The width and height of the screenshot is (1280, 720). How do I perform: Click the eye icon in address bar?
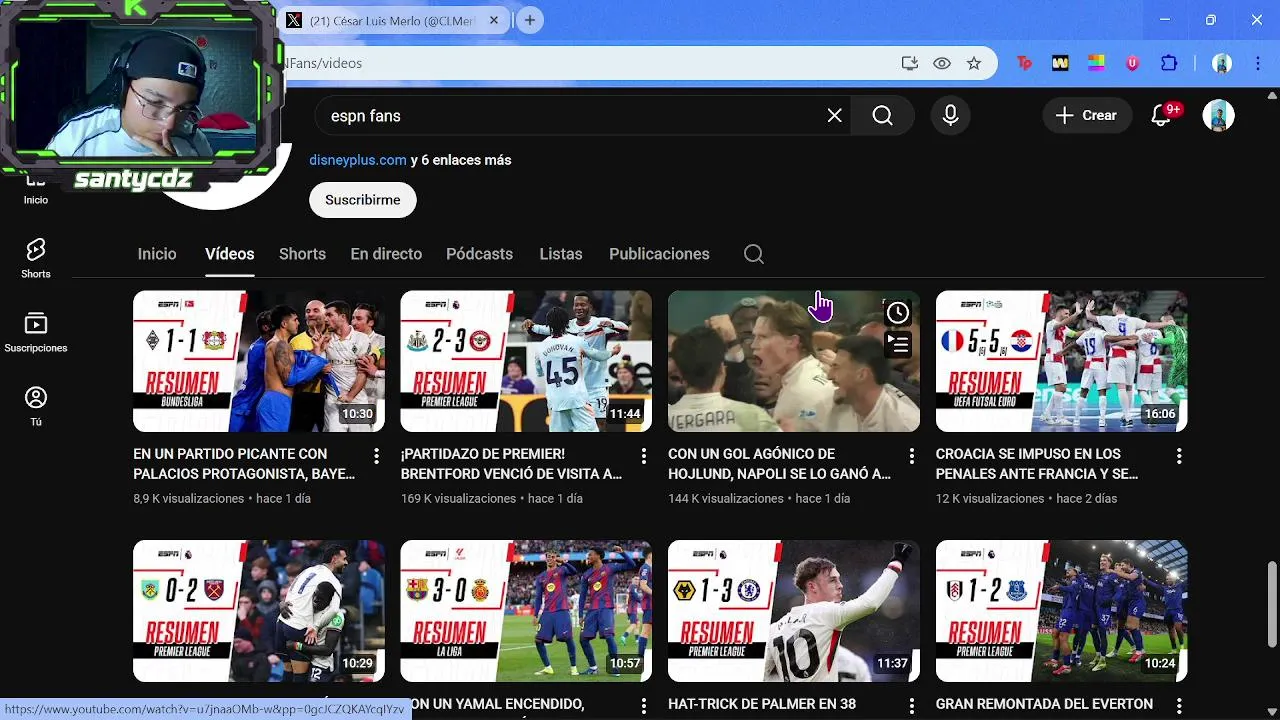pos(942,63)
